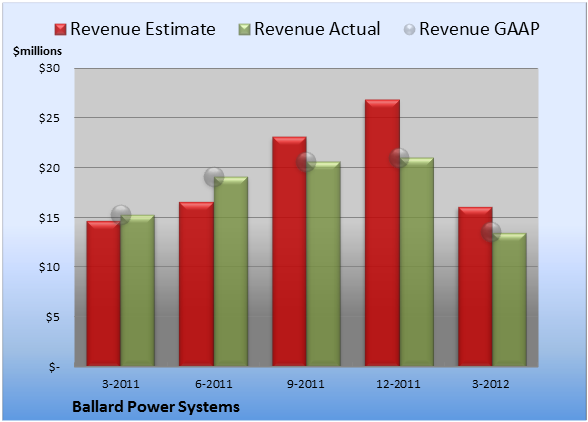Click the '$20' y-axis value
Image resolution: width=588 pixels, height=422 pixels.
50,168
